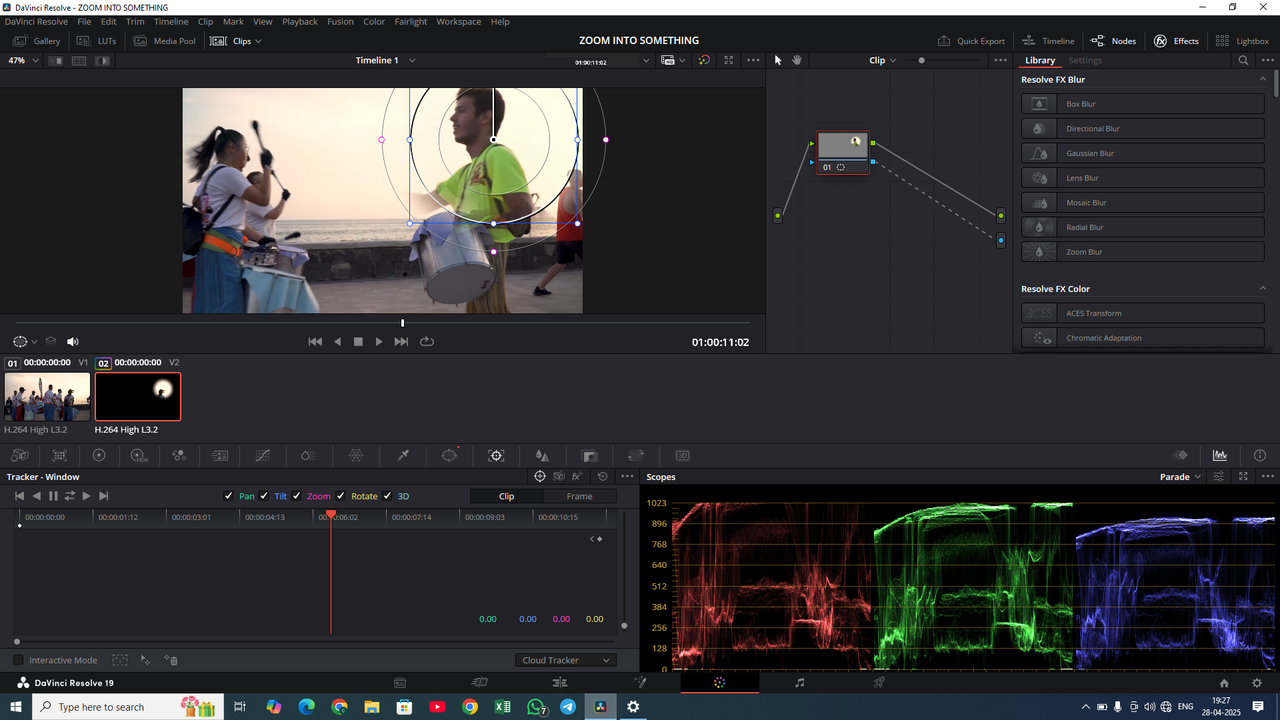Screen dimensions: 1280x720
Task: Open the Power Window palette
Action: [x=448, y=456]
